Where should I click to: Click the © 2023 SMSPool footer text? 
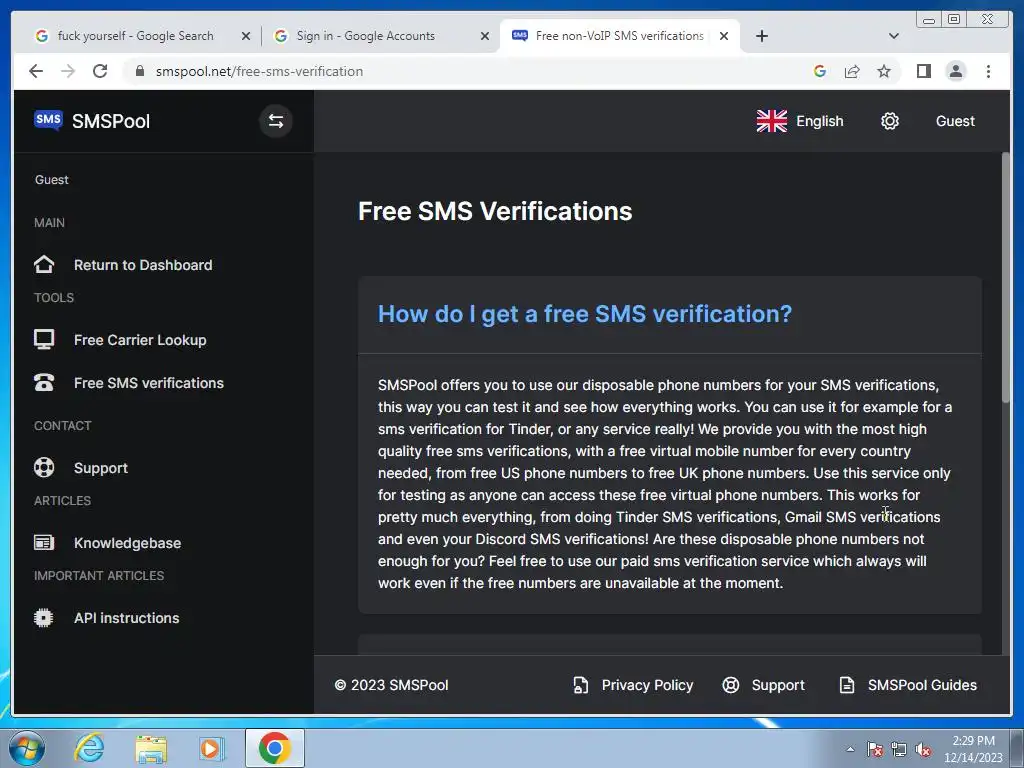tap(391, 685)
